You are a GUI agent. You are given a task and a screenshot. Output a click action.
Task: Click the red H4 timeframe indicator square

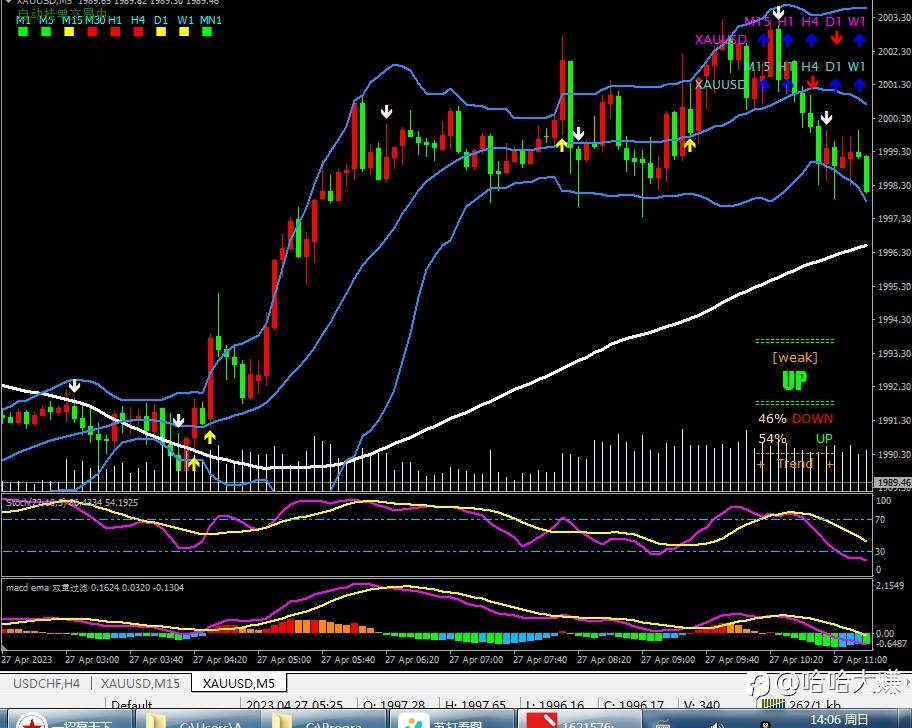tap(138, 32)
